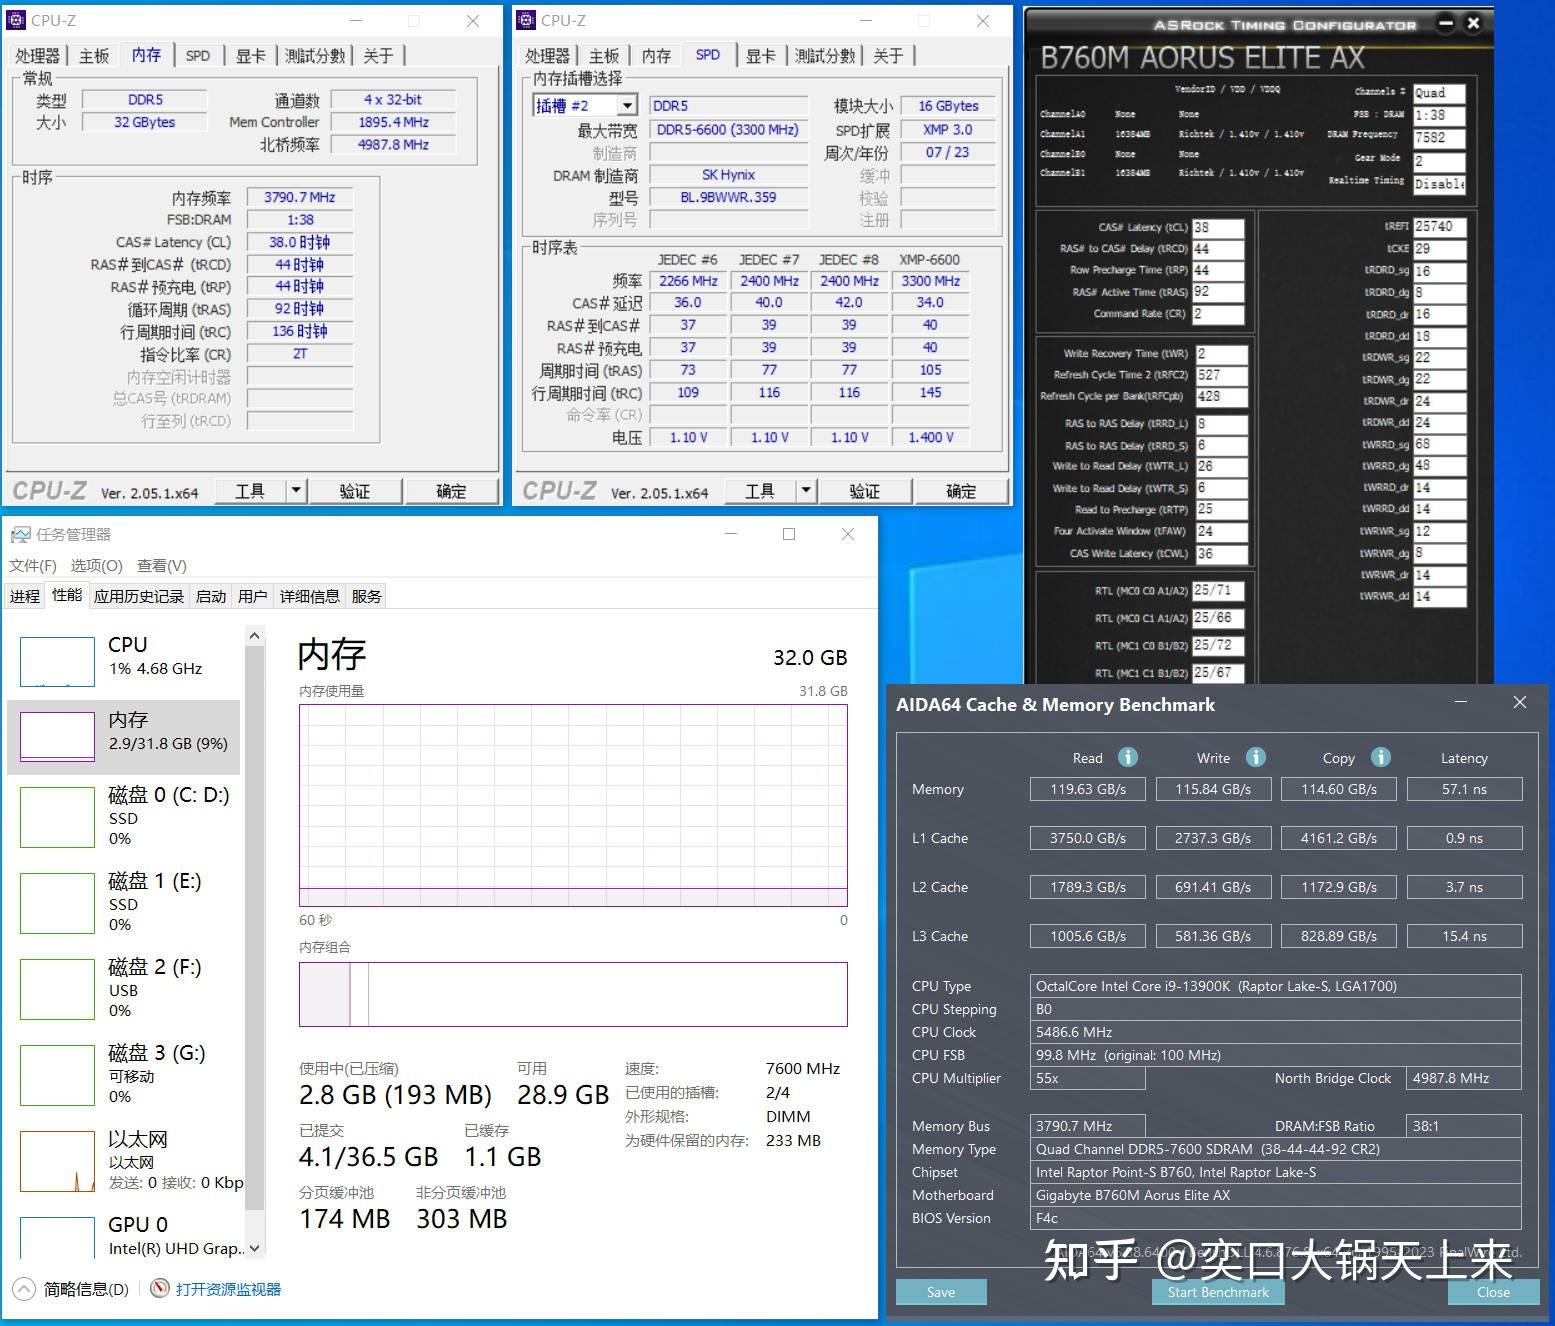Open the 工具 dropdown arrow in the left CPU-Z window
This screenshot has width=1555, height=1326.
[296, 490]
